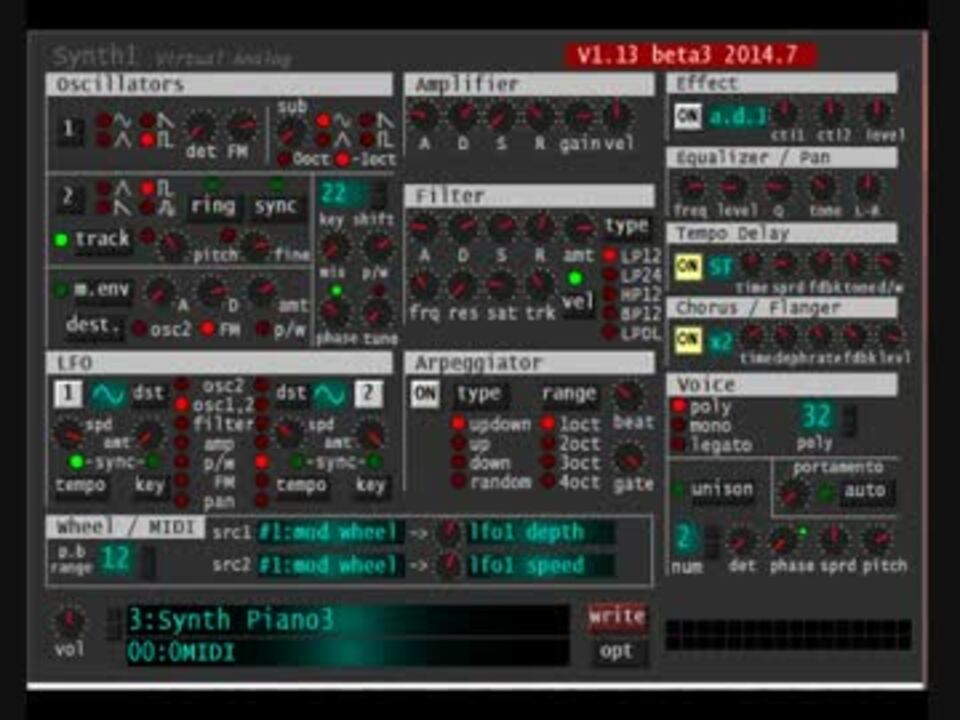The height and width of the screenshot is (720, 960).
Task: Open the x2 chorus mode dropdown
Action: 721,340
